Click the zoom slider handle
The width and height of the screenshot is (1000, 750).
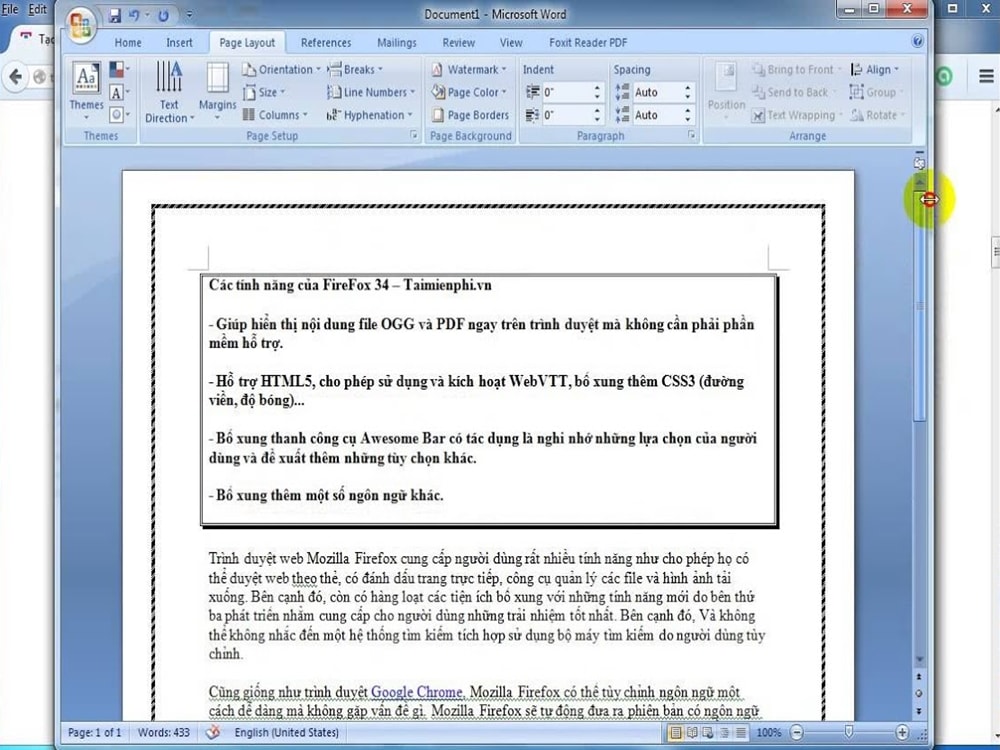[849, 732]
